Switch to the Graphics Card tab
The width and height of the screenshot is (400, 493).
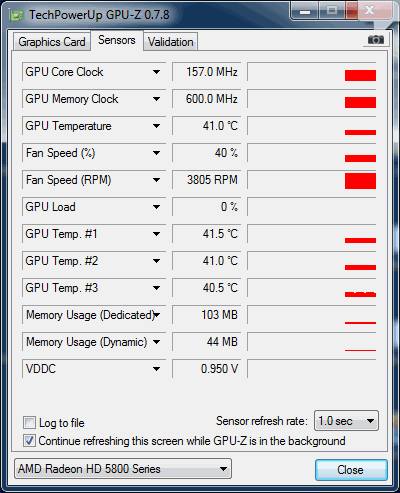click(52, 42)
